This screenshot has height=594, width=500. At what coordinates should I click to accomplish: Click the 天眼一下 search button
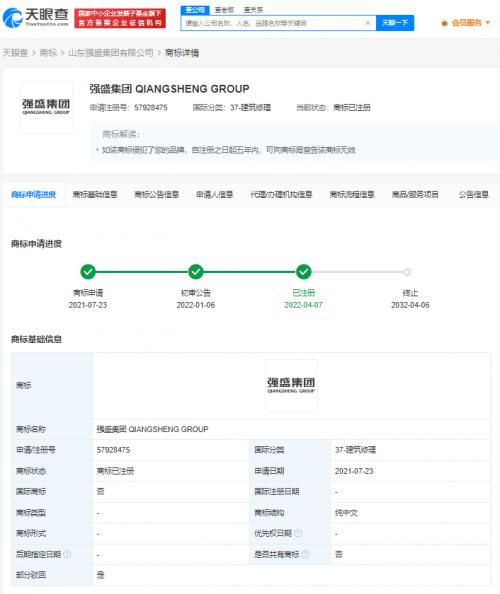[395, 23]
